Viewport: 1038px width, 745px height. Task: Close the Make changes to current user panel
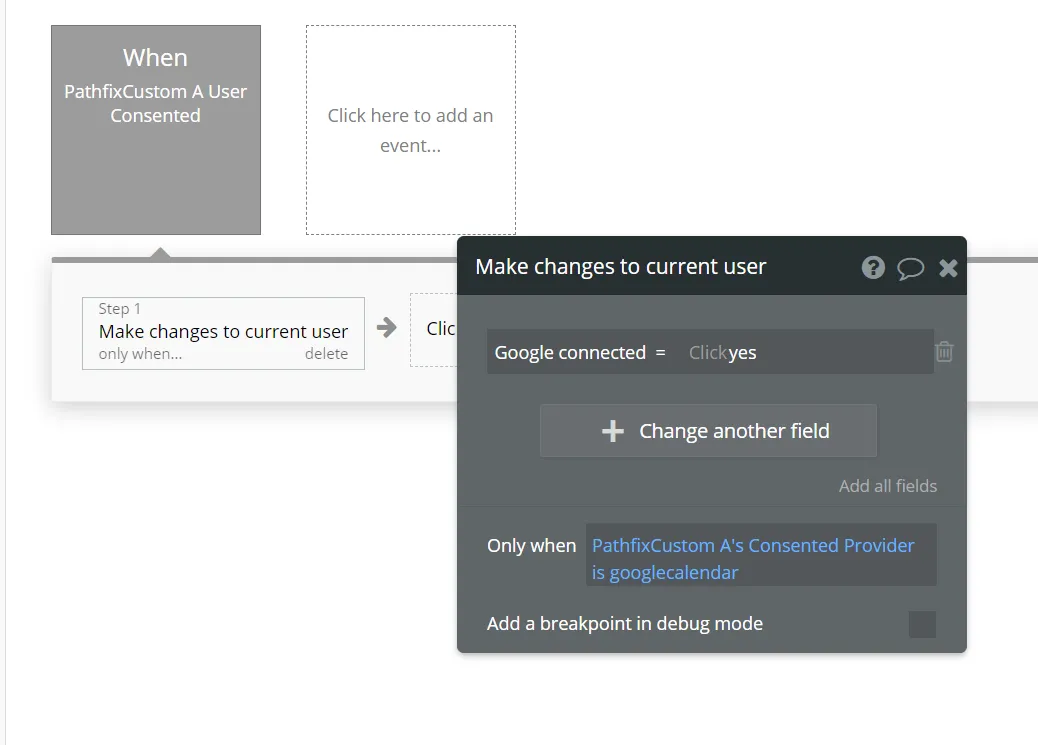coord(948,268)
